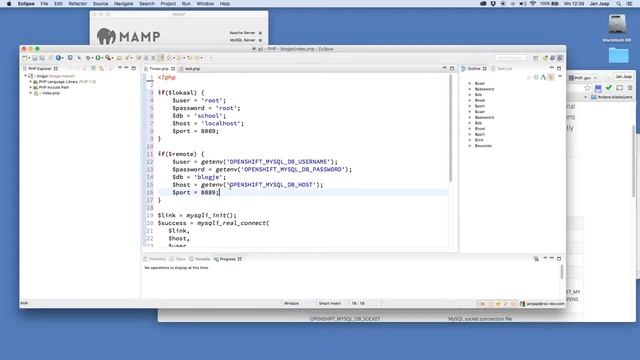Open the Project menu

coord(168,4)
